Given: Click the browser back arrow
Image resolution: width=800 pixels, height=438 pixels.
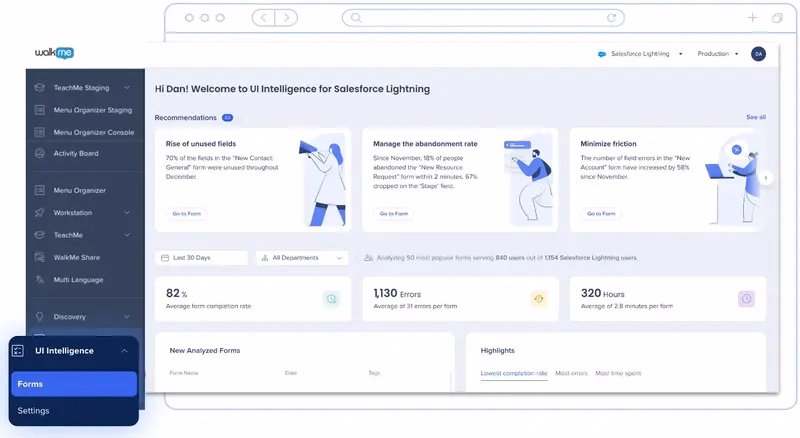Looking at the screenshot, I should click(263, 18).
